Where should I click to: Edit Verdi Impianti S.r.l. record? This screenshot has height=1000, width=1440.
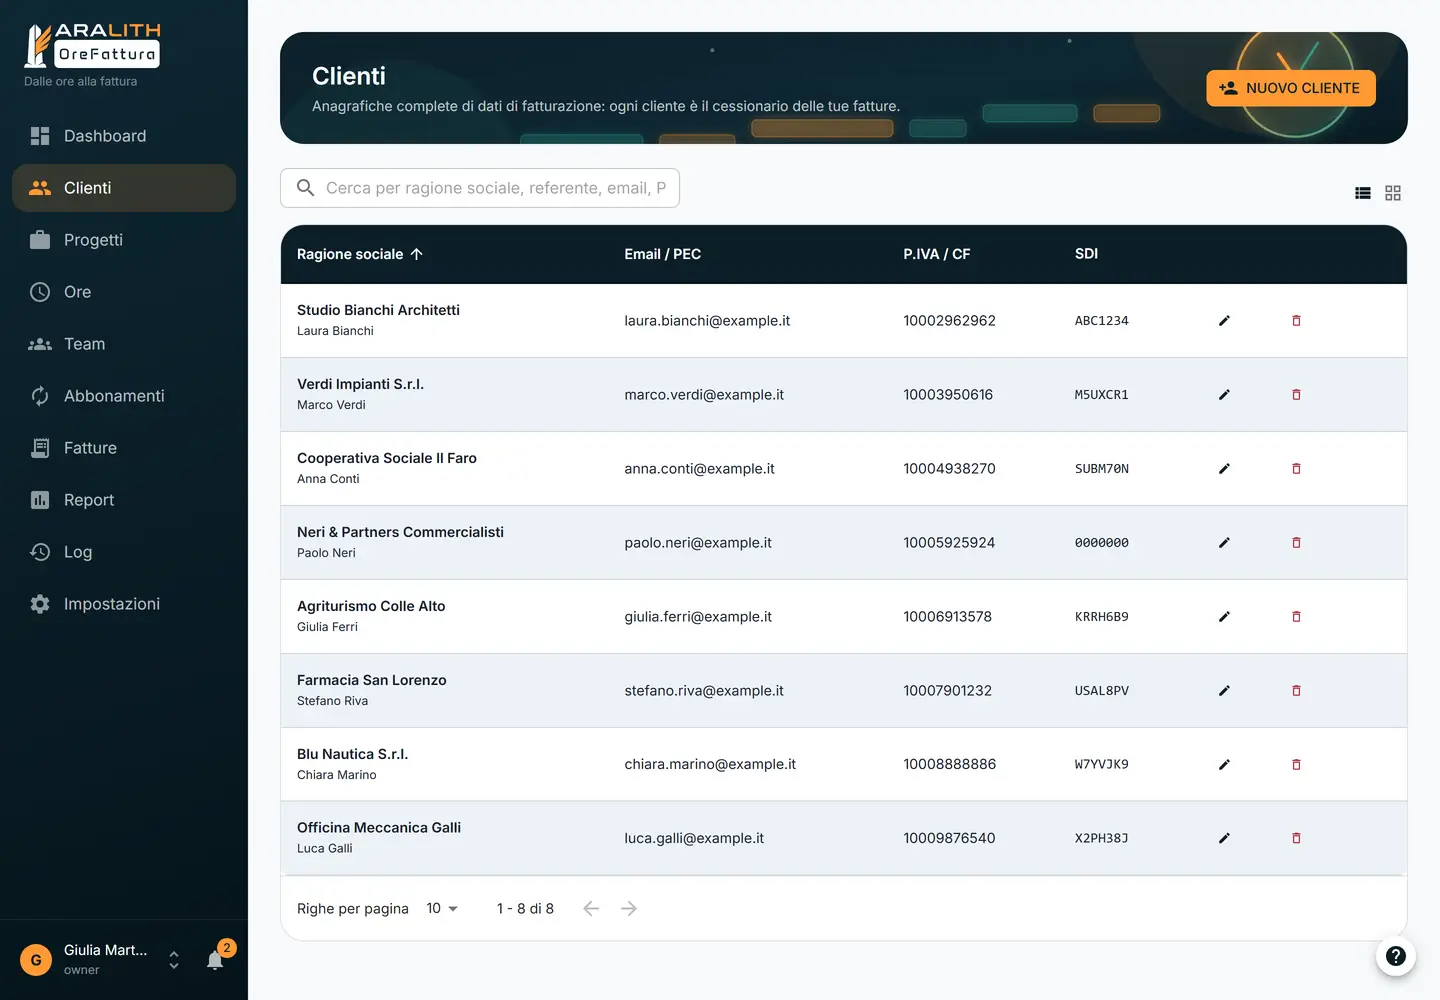1224,395
